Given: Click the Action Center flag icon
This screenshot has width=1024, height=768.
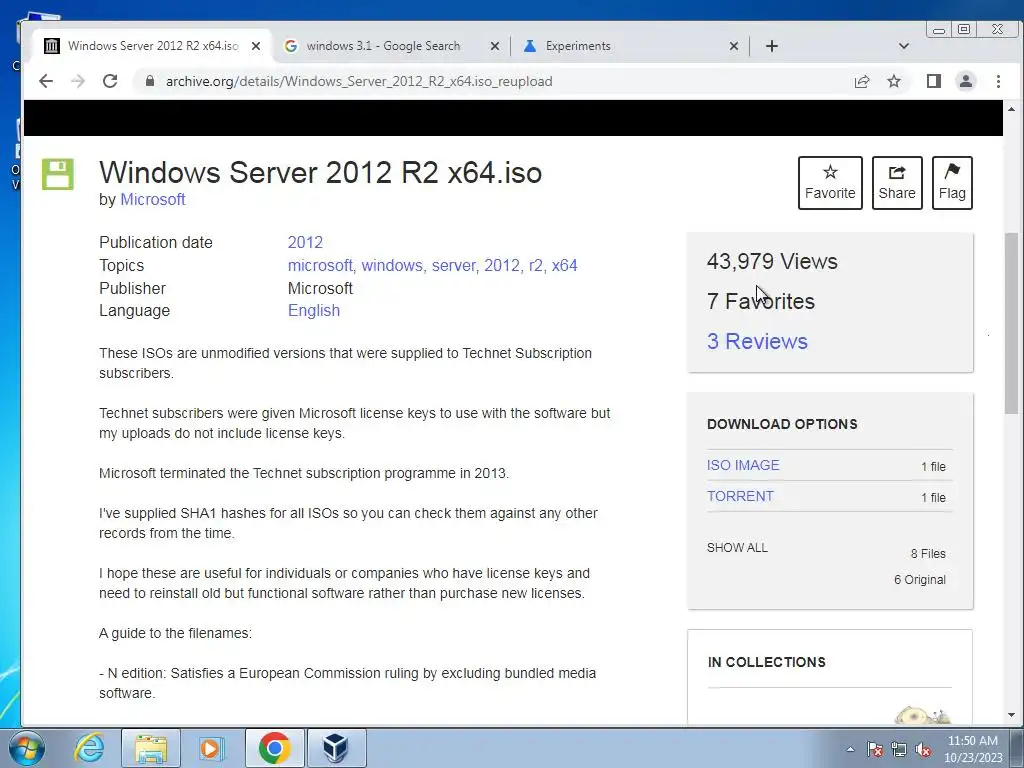Looking at the screenshot, I should click(875, 749).
